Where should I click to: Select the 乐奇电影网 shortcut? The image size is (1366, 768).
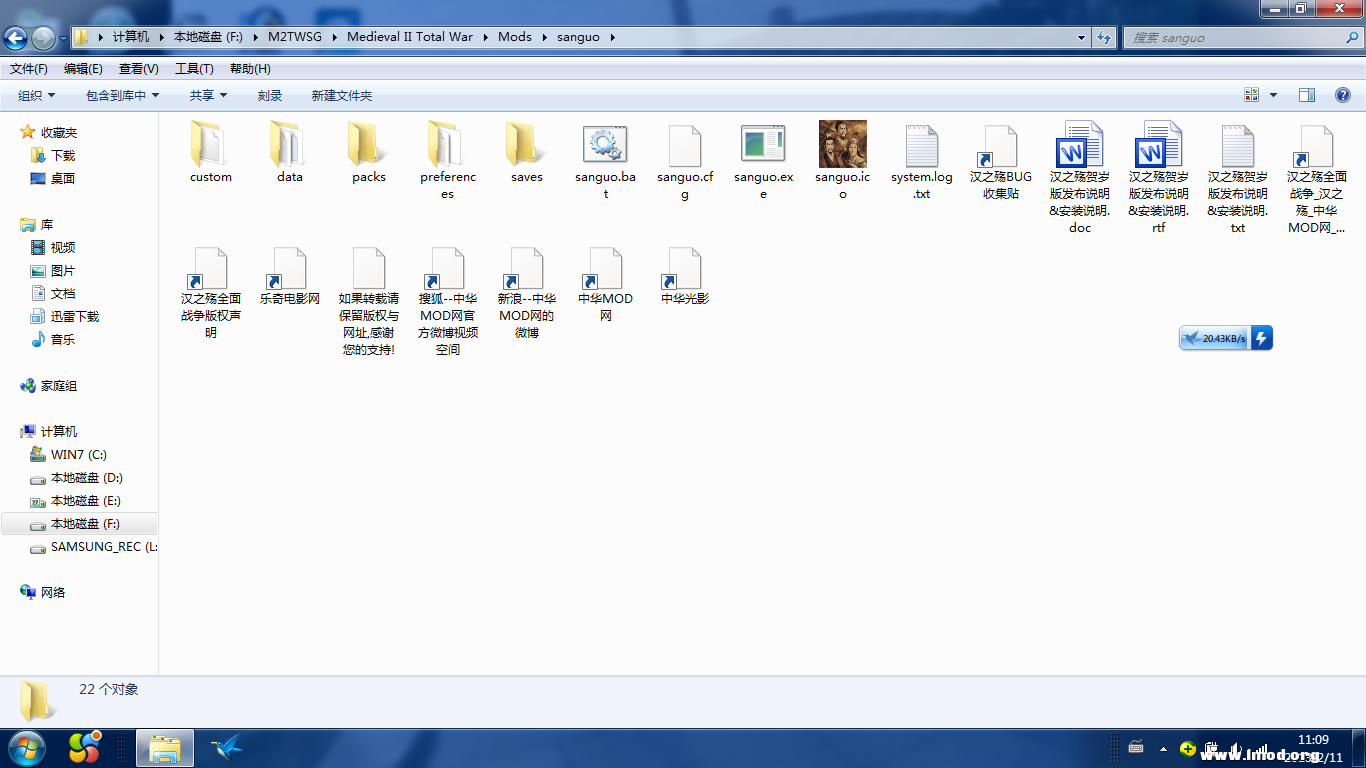pyautogui.click(x=289, y=270)
